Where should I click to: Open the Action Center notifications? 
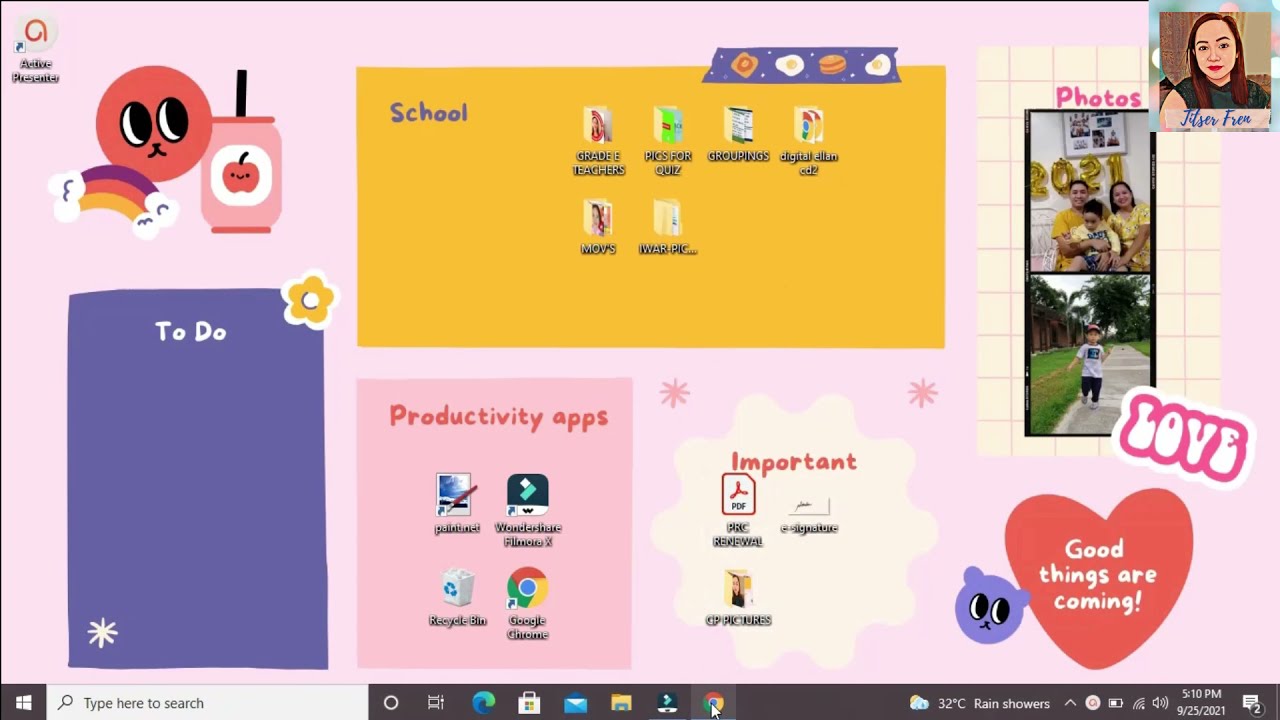coord(1251,703)
